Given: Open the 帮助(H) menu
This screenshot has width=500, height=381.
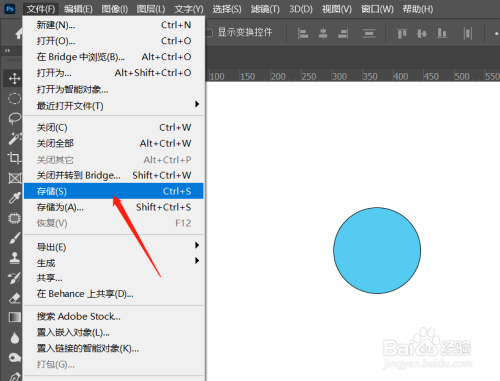Looking at the screenshot, I should click(x=418, y=9).
